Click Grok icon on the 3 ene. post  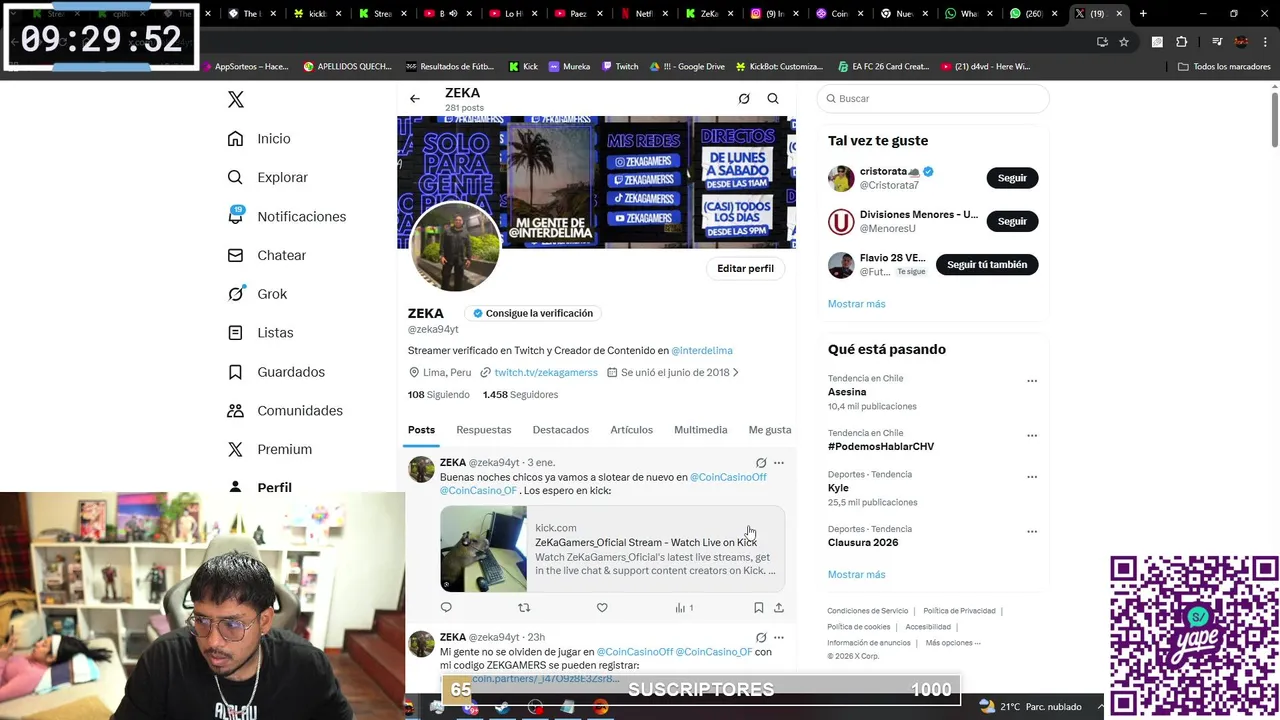(x=761, y=463)
